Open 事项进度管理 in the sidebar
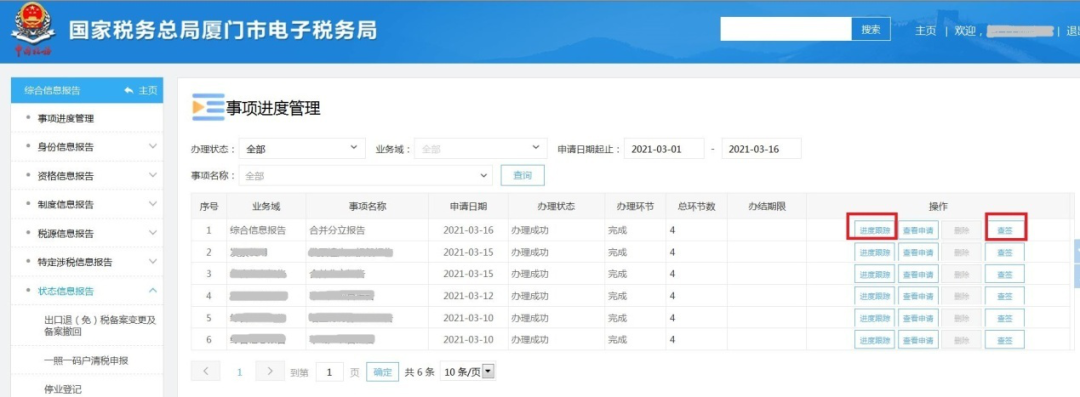Screen dimensions: 1080x397 click(87, 119)
